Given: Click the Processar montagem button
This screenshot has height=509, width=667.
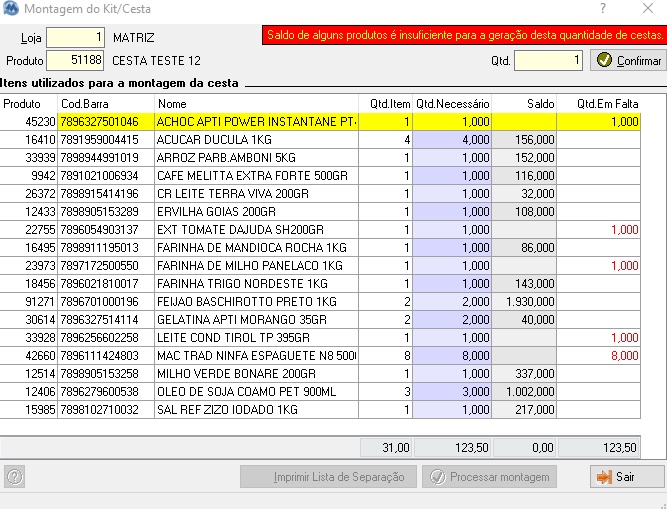Looking at the screenshot, I should [x=490, y=477].
